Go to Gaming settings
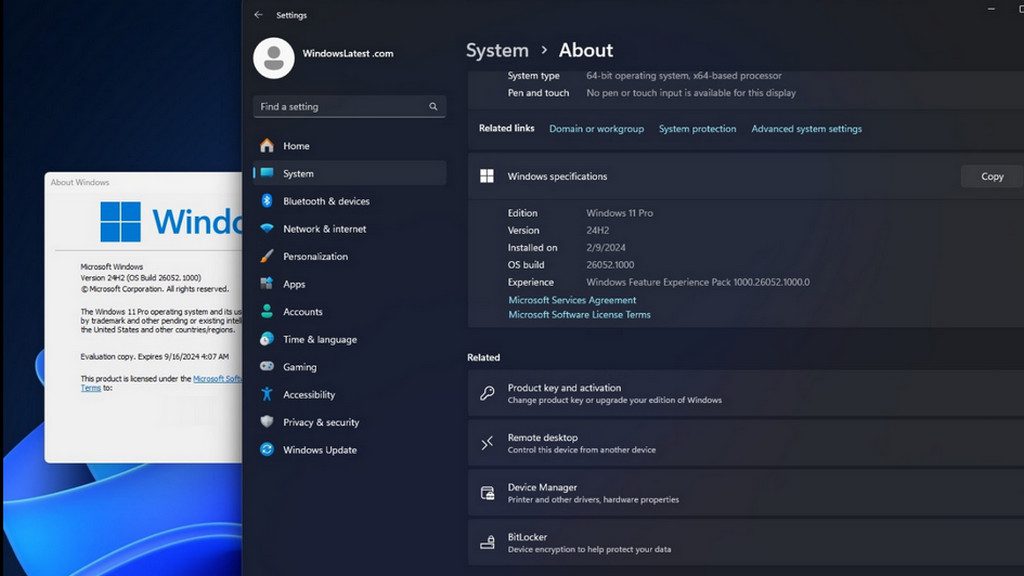 [349, 367]
